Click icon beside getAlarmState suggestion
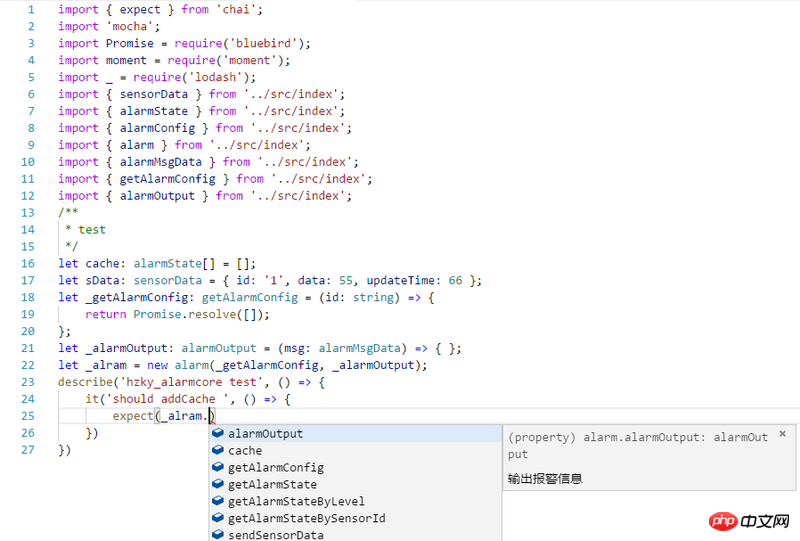 [x=218, y=483]
